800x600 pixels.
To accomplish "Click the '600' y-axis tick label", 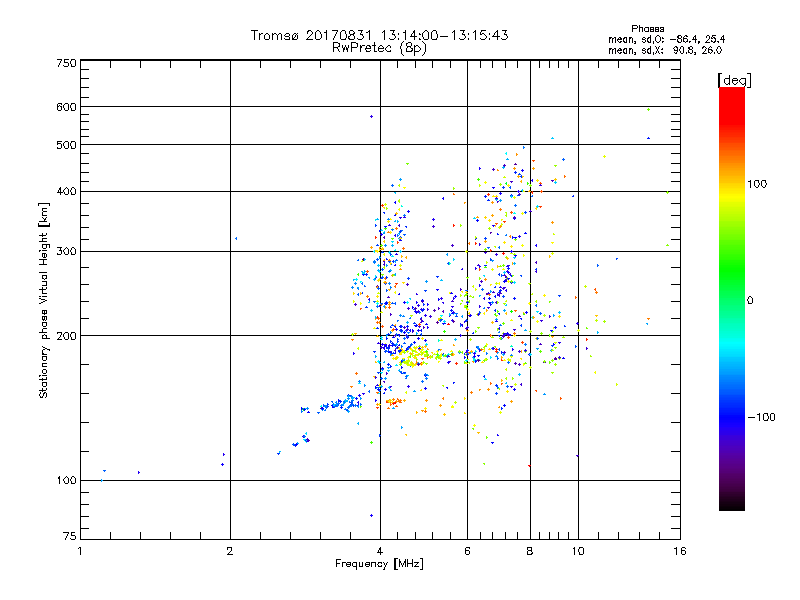I will [67, 107].
